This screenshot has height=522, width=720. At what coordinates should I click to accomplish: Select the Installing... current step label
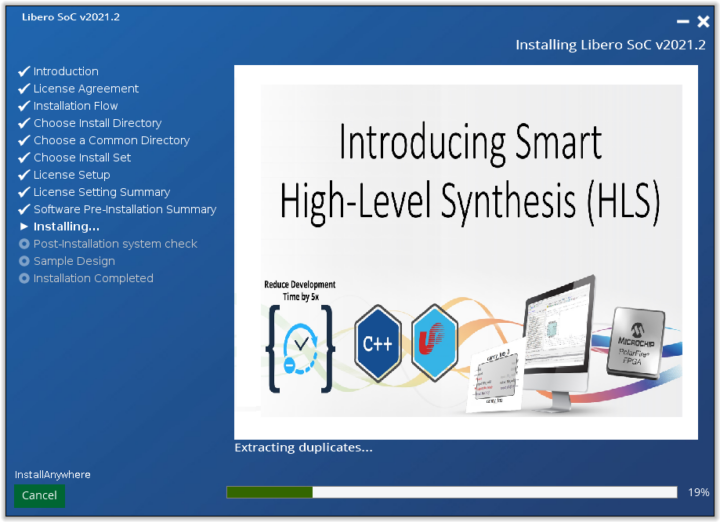tap(67, 226)
